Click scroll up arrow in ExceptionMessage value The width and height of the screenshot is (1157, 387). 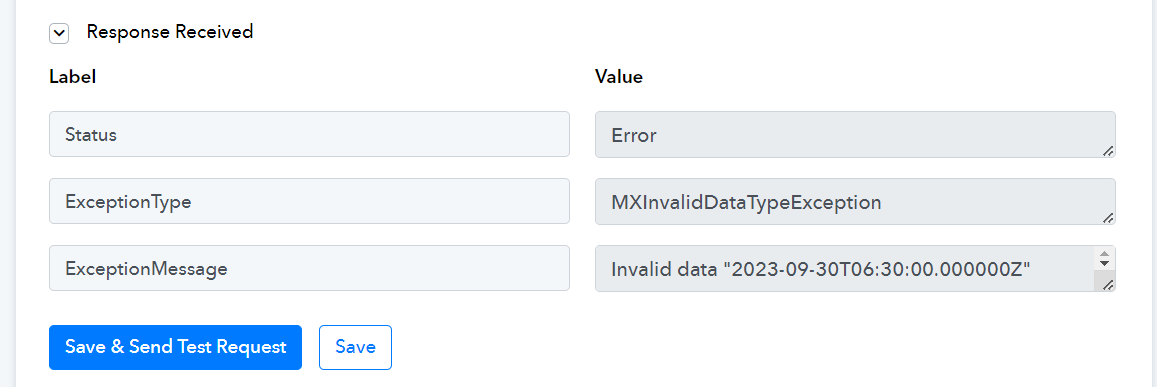click(1105, 254)
